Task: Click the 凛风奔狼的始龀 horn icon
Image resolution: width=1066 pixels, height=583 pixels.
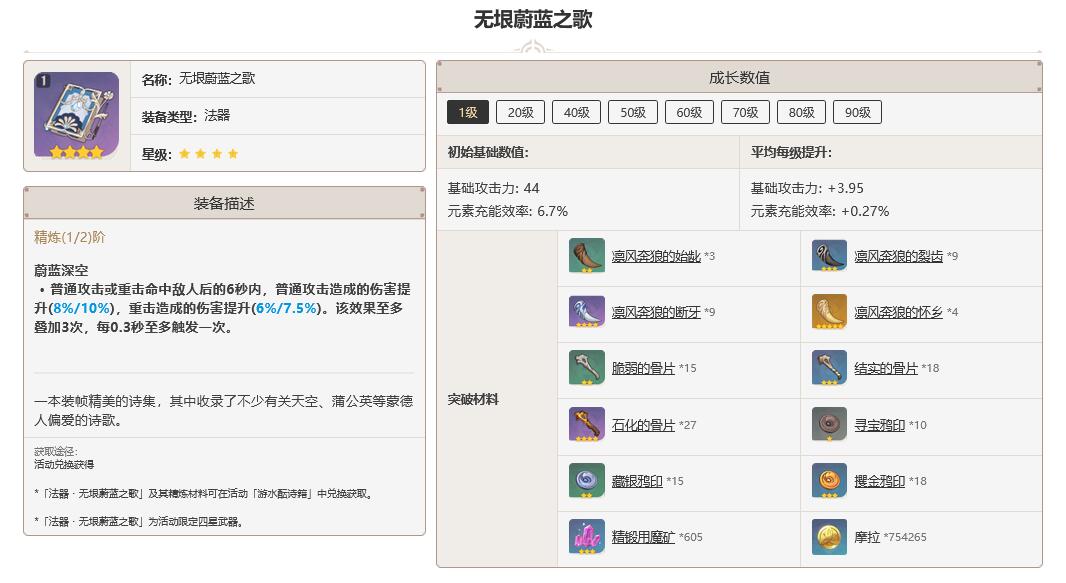Action: pyautogui.click(x=587, y=255)
